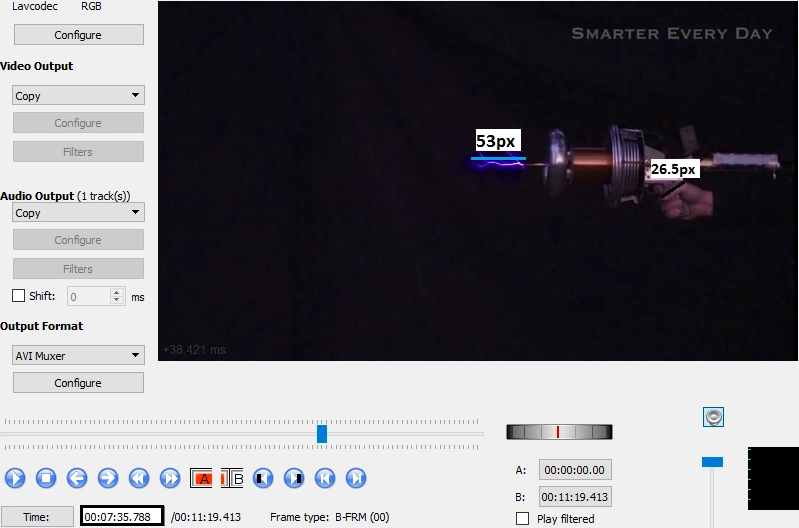
Task: Click the timeline seek slider handle
Action: (322, 434)
